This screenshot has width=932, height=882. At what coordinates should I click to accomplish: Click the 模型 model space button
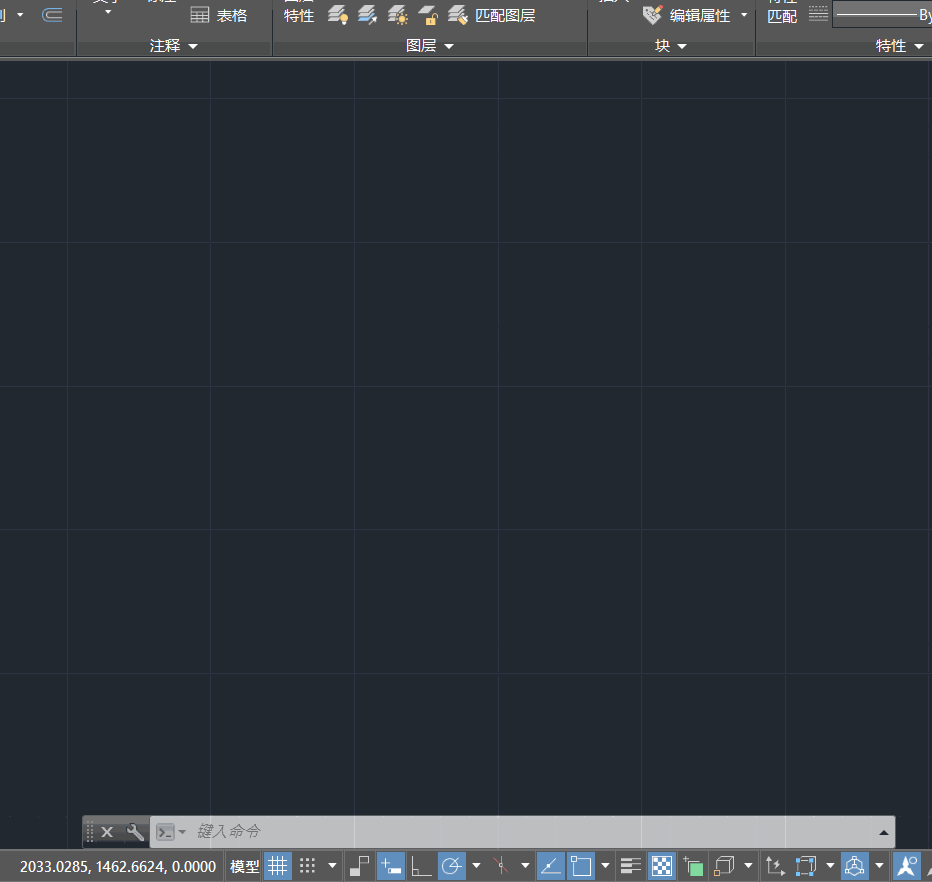click(x=244, y=867)
